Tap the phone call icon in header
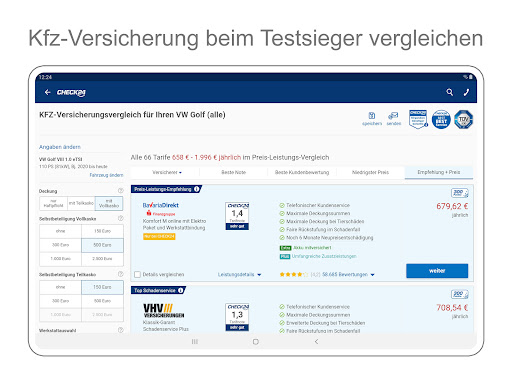The height and width of the screenshot is (384, 512). 466,92
